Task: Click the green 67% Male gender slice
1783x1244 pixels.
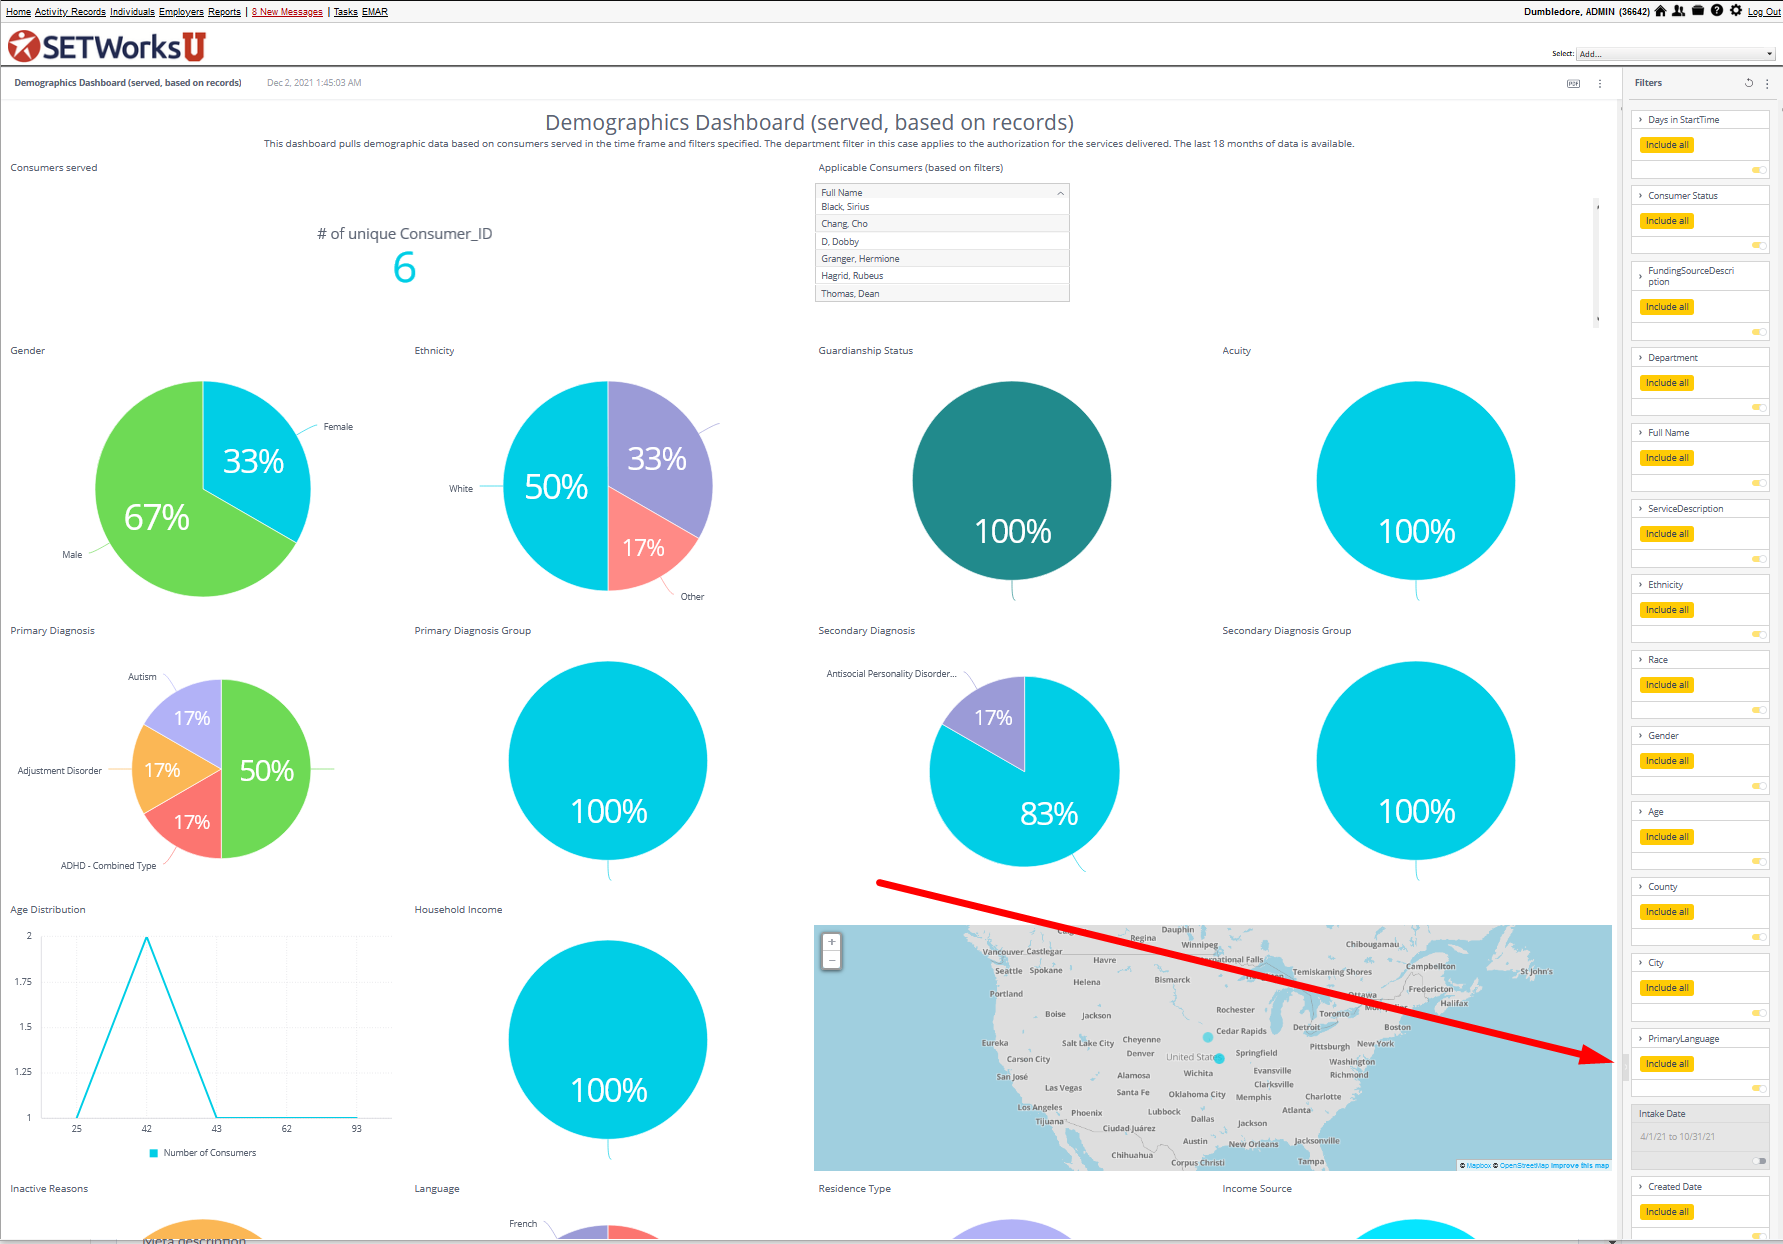Action: [155, 515]
